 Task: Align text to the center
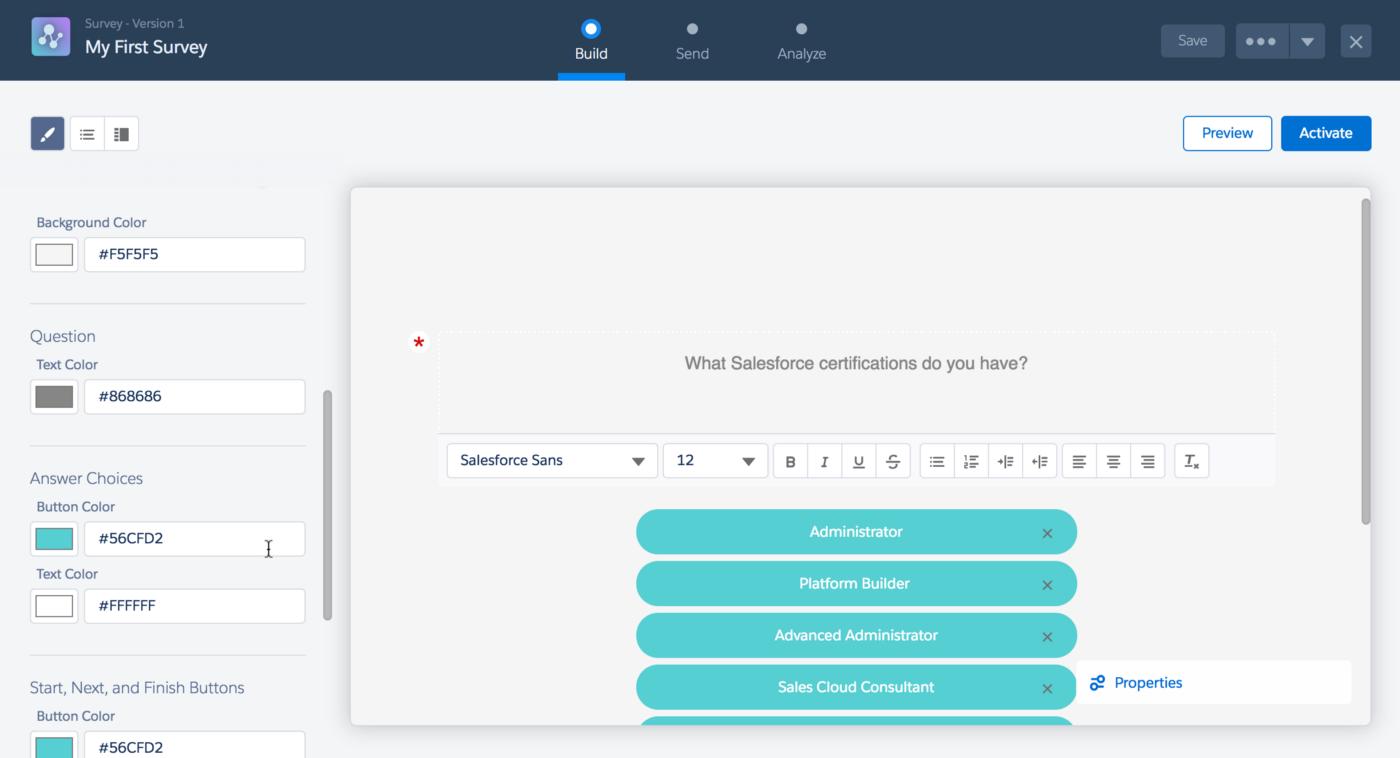pyautogui.click(x=1113, y=461)
